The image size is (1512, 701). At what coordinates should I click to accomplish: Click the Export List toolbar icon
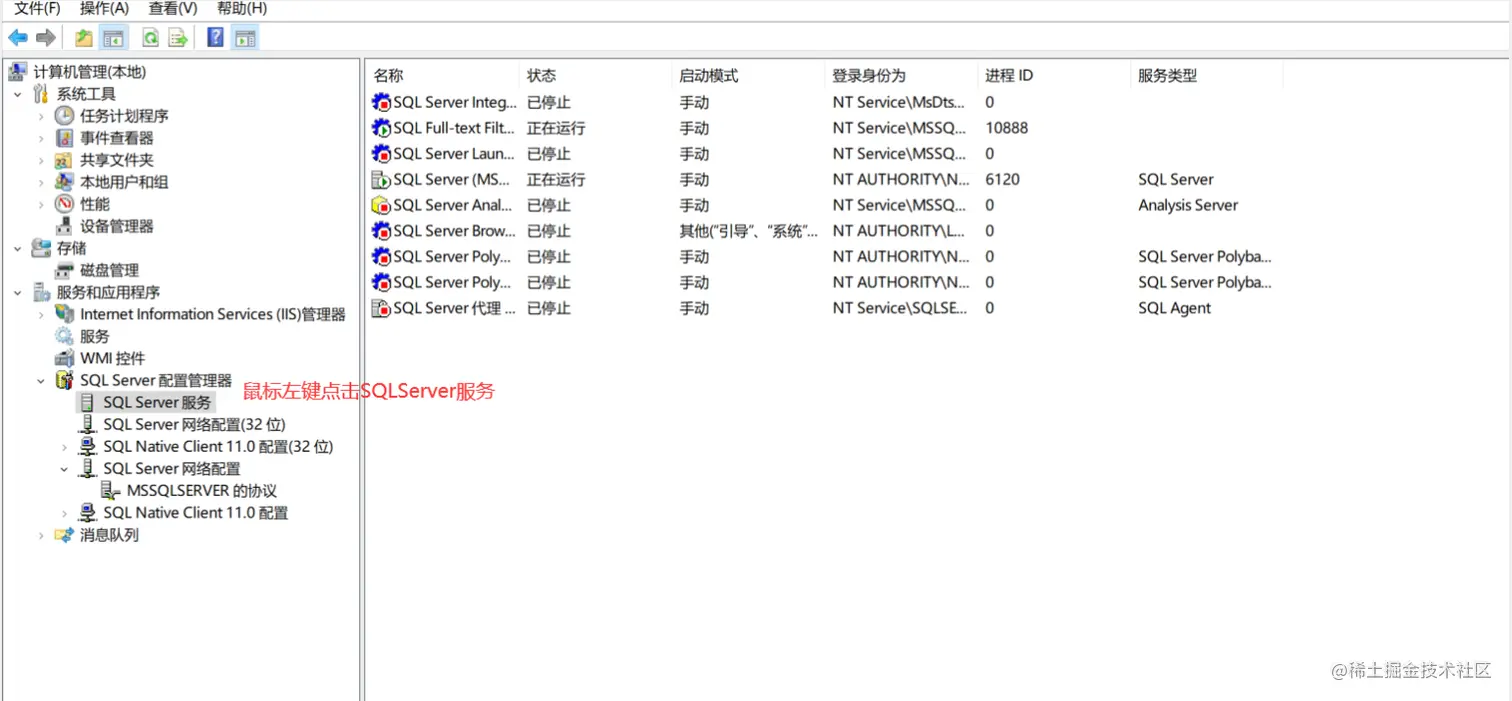[178, 38]
